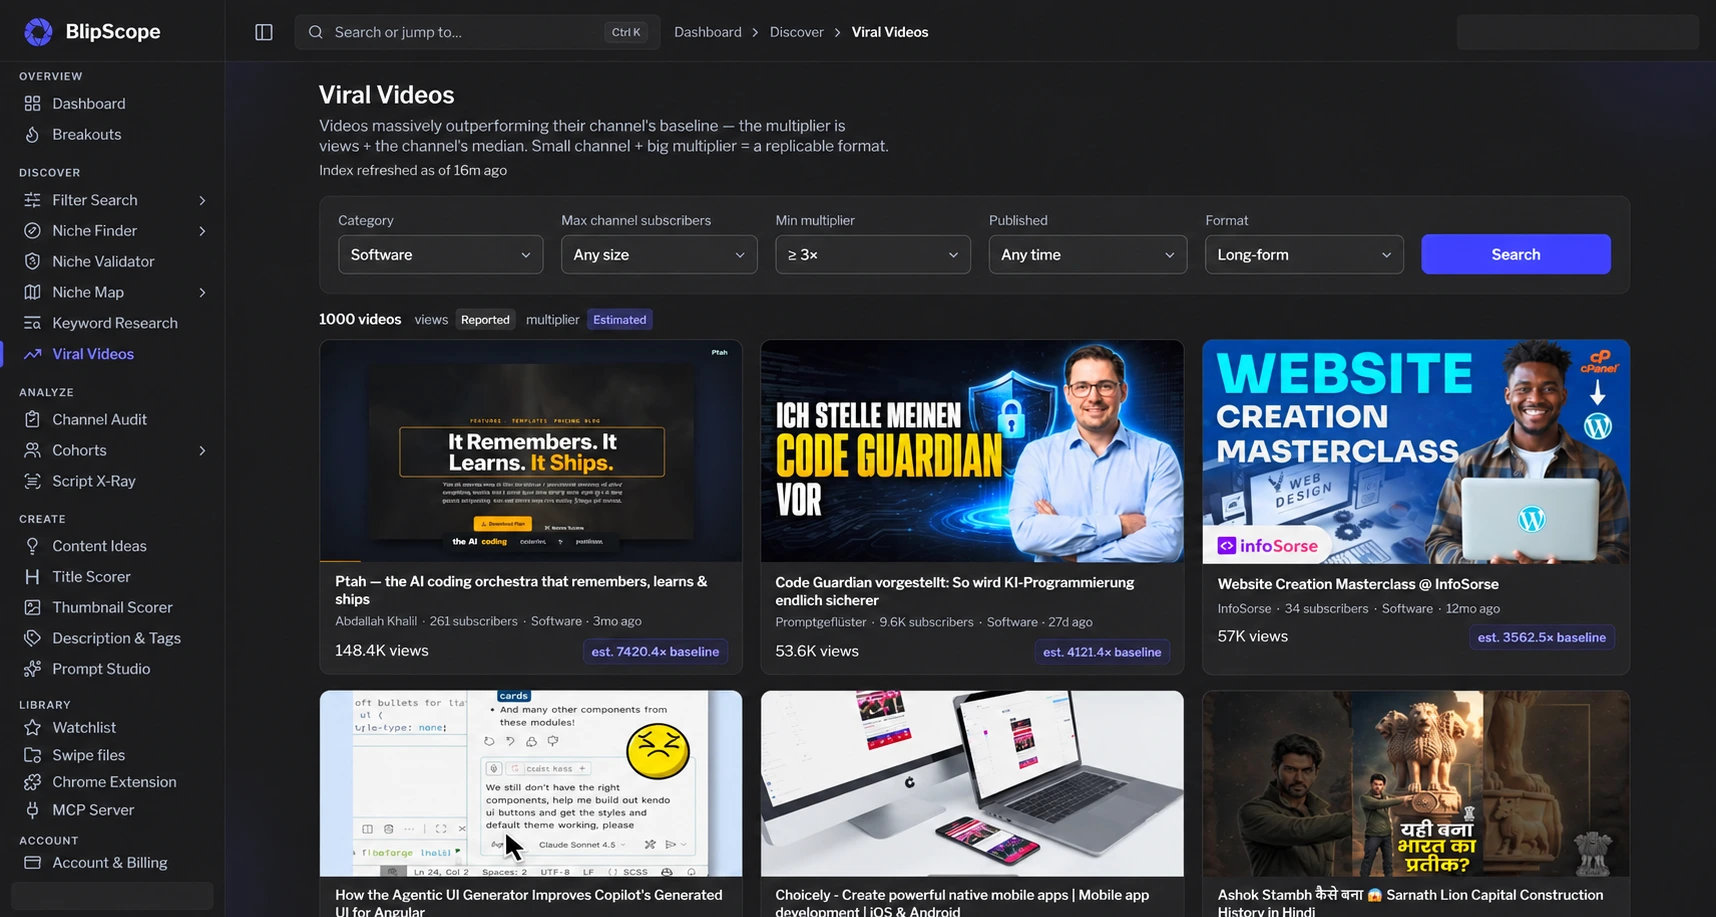Open Channel Audit clipboard icon
Image resolution: width=1716 pixels, height=917 pixels.
tap(32, 419)
